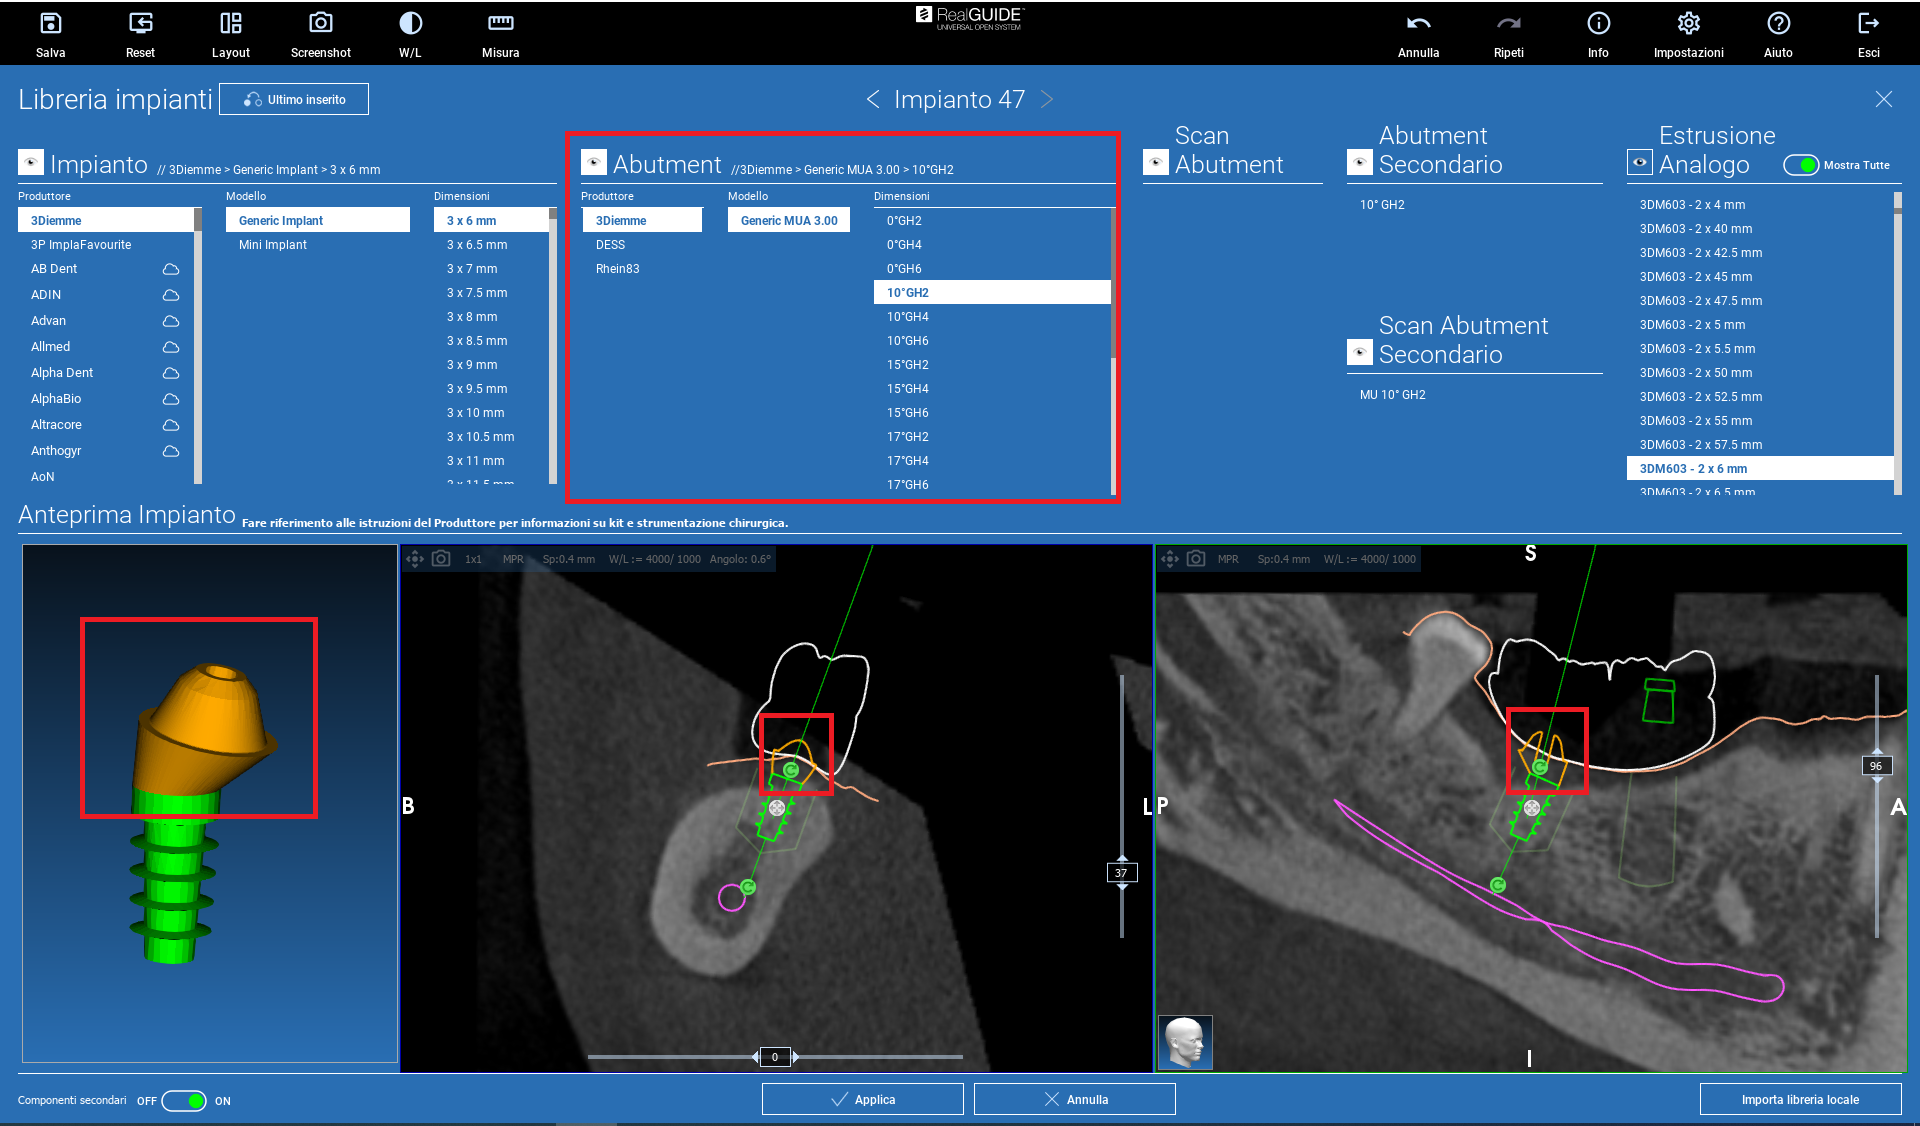Click the Reset icon in top toolbar
The height and width of the screenshot is (1126, 1920).
(140, 24)
